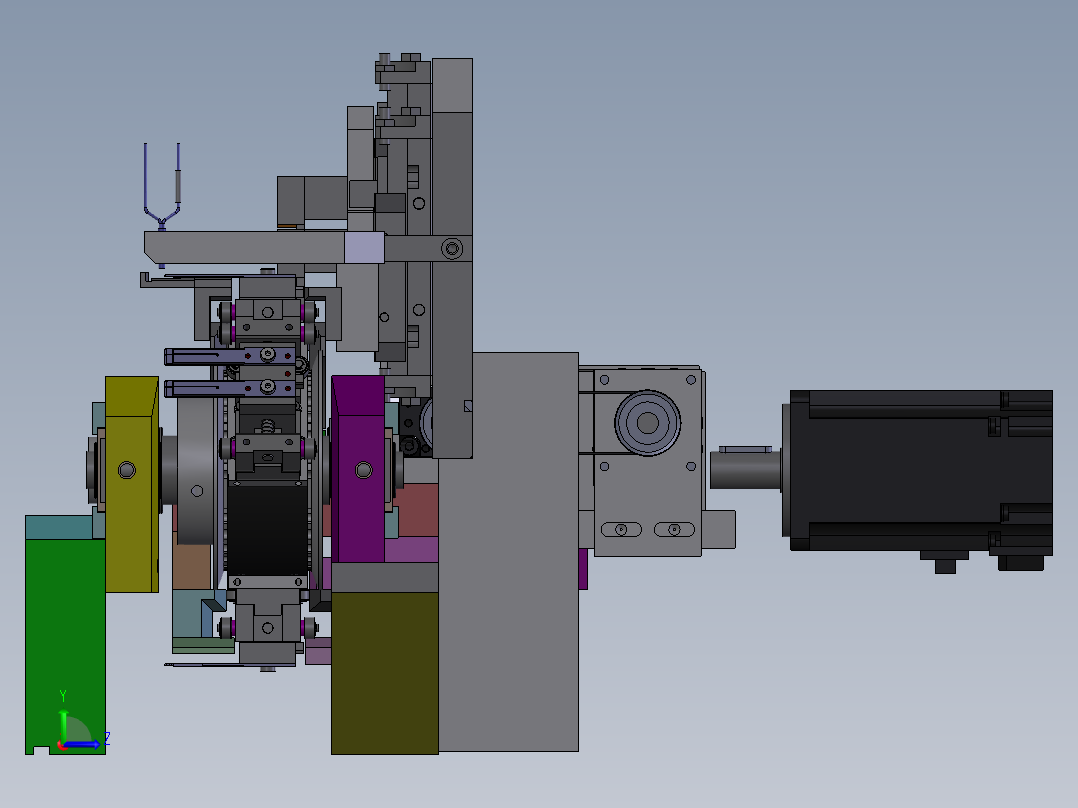Select the large gray vertical base plate

click(x=509, y=552)
